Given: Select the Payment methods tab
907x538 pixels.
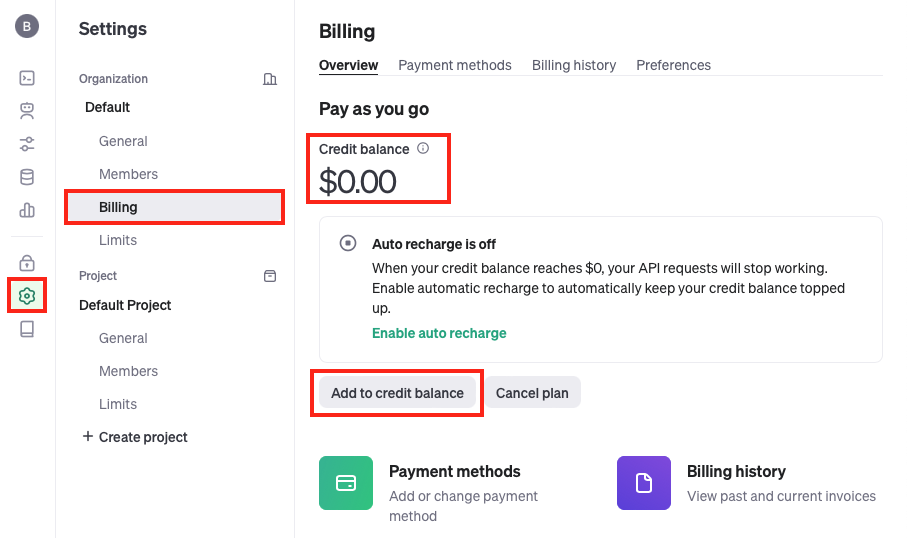Looking at the screenshot, I should (455, 65).
